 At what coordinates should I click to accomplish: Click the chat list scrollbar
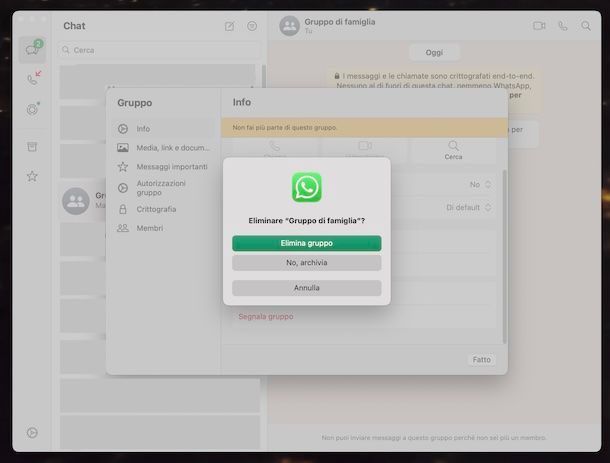(264, 76)
